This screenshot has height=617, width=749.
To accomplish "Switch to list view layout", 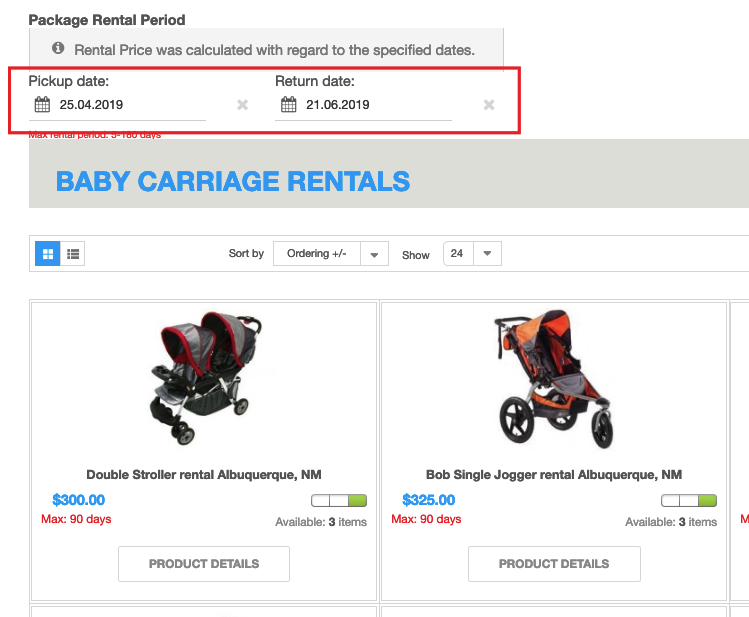I will click(x=73, y=254).
